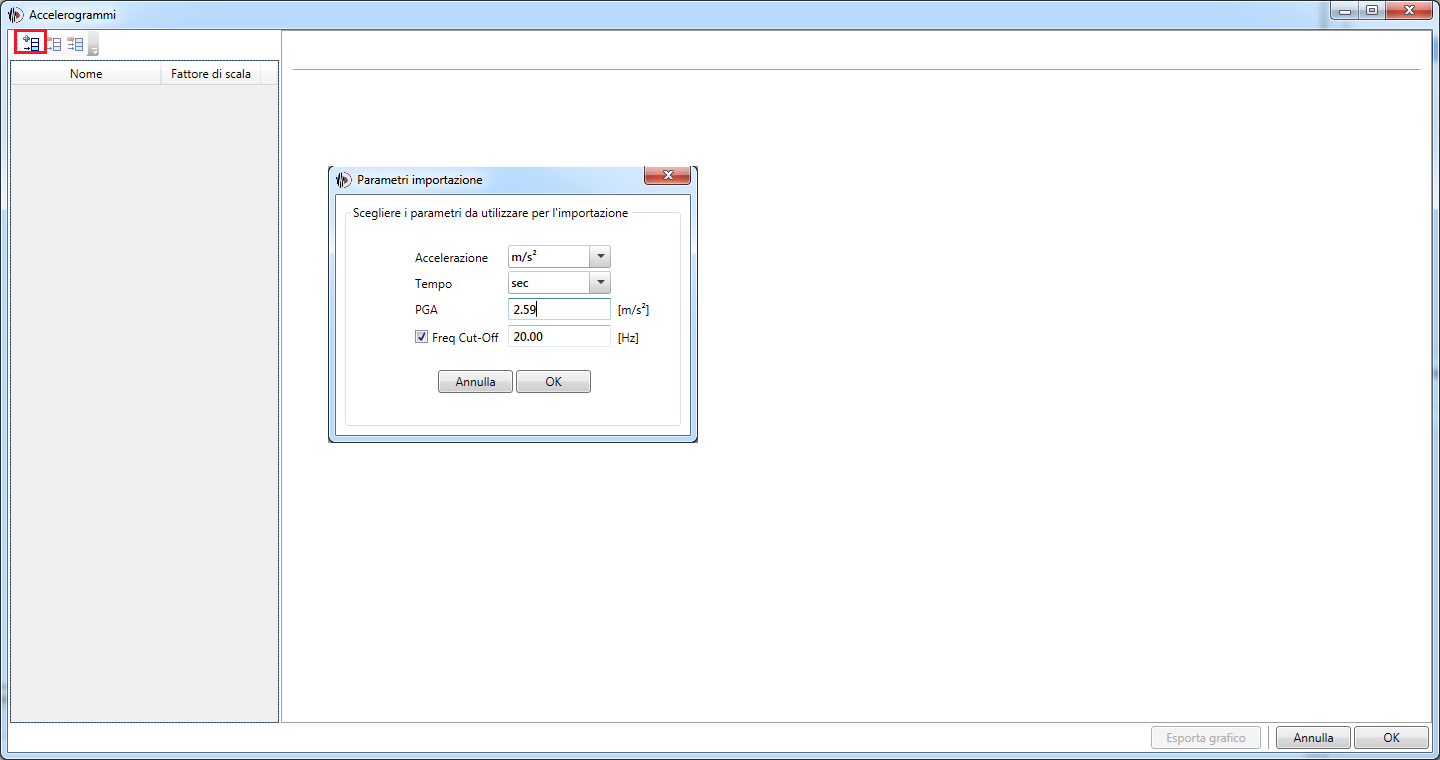1440x760 pixels.
Task: Click Annulla at bottom of Accelerogrammi window
Action: [x=1313, y=738]
